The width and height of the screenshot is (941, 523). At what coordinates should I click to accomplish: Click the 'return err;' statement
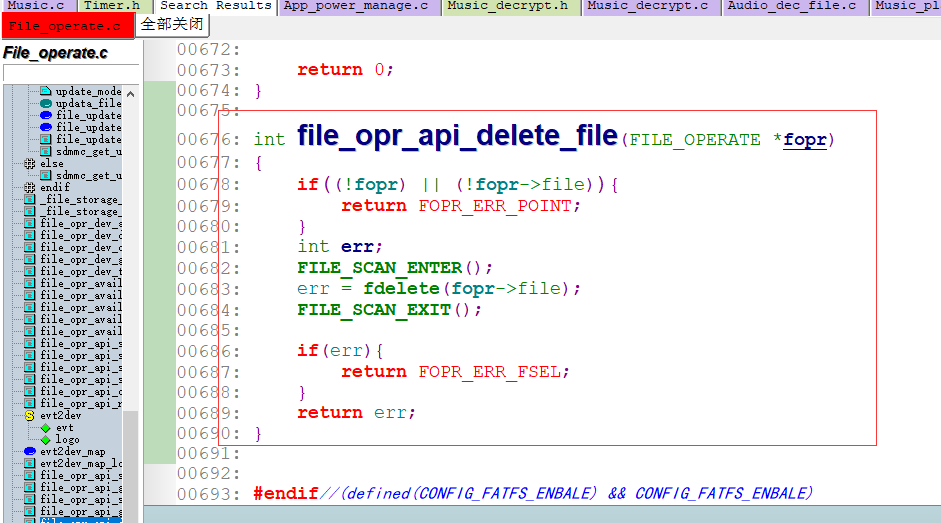pos(356,413)
